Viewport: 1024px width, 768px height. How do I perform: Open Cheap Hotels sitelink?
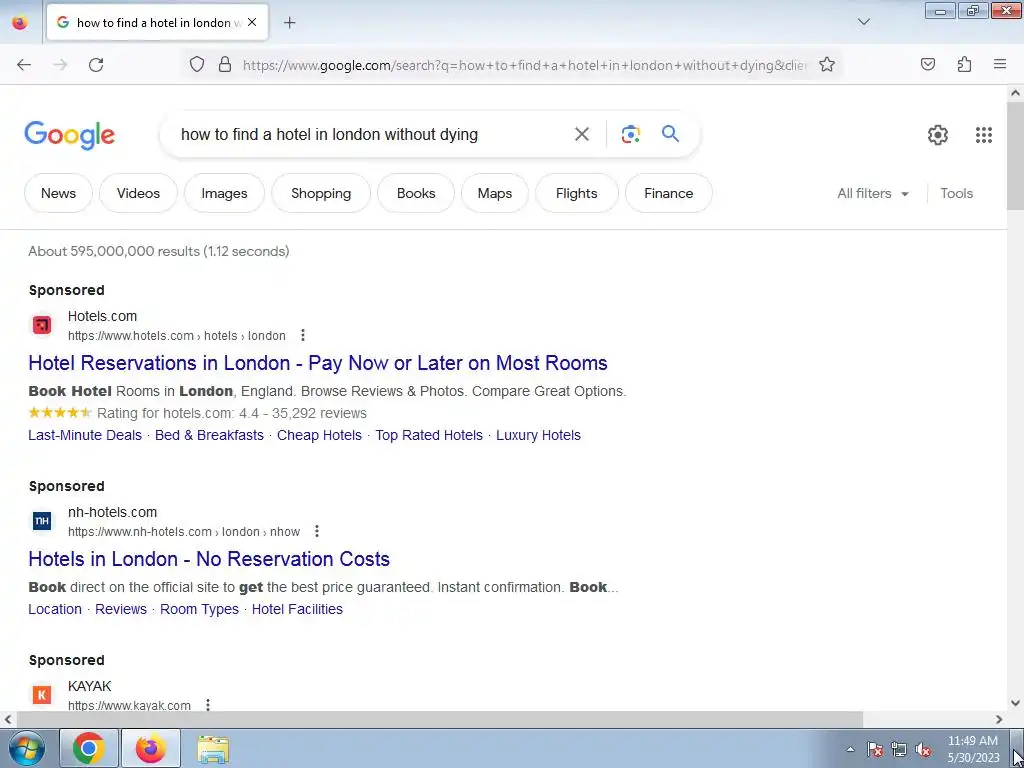point(319,436)
